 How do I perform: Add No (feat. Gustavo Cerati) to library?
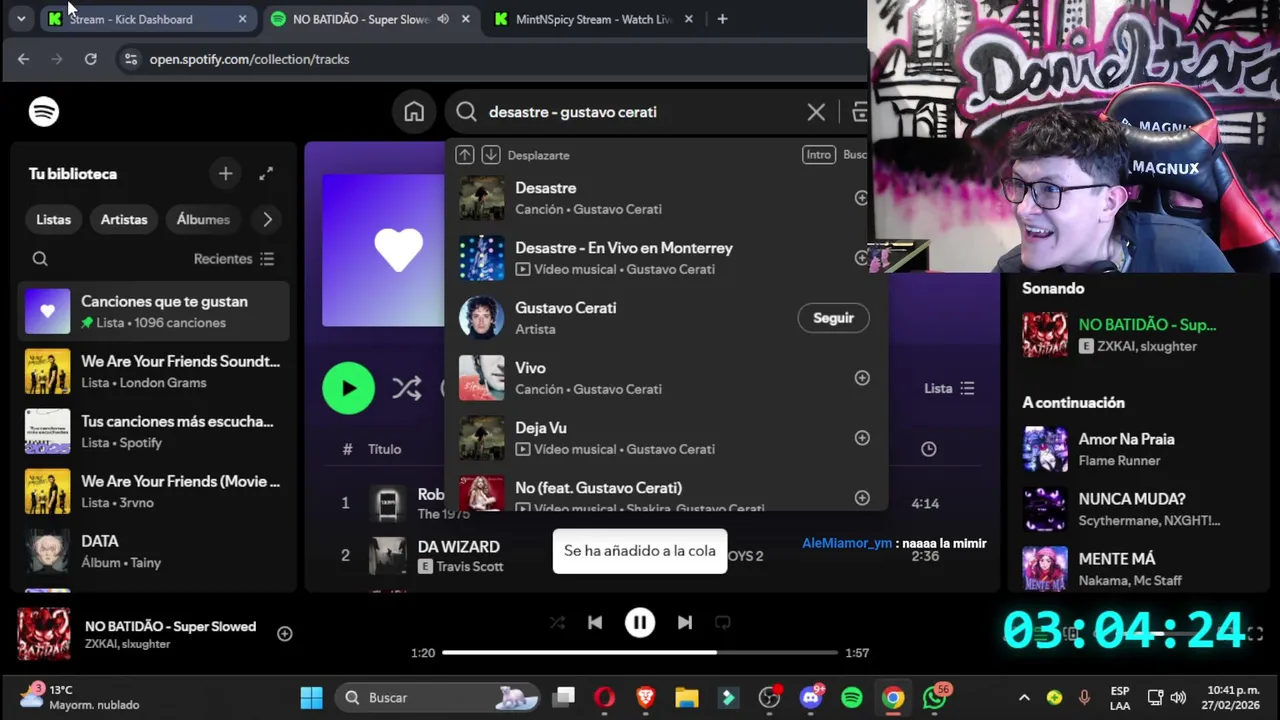point(862,498)
